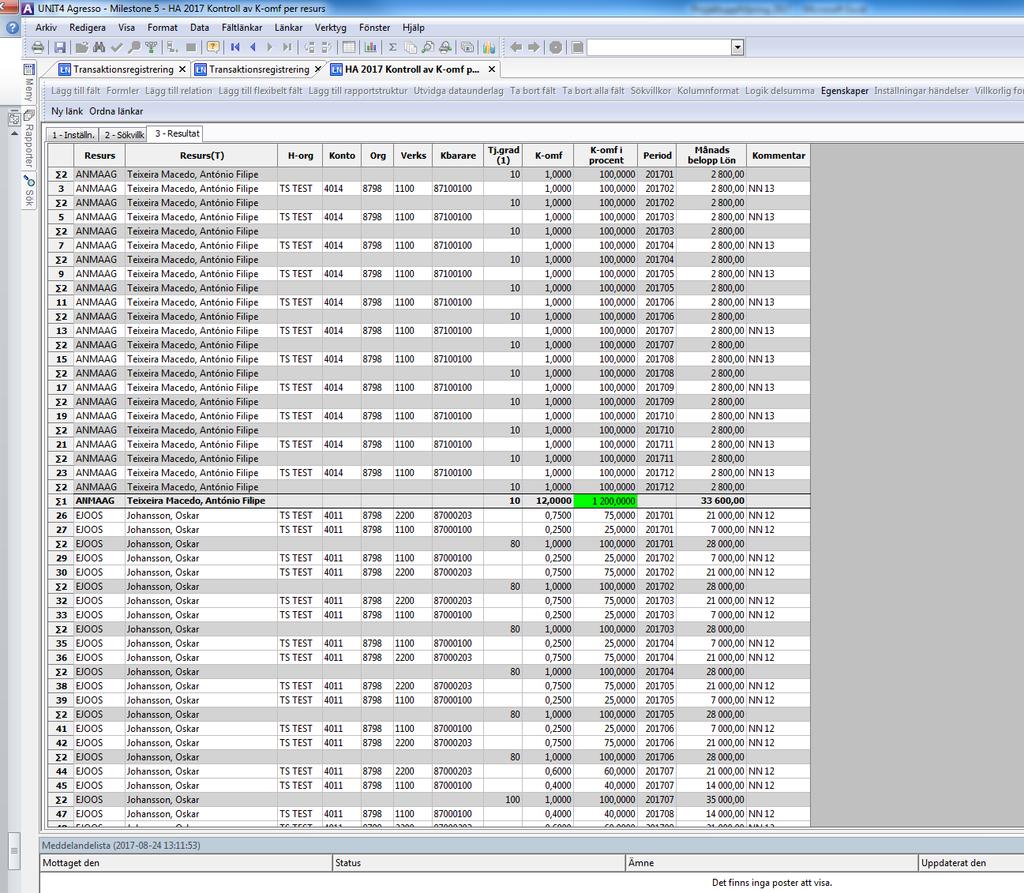Click the Save diskette icon
1024x893 pixels.
pyautogui.click(x=60, y=47)
